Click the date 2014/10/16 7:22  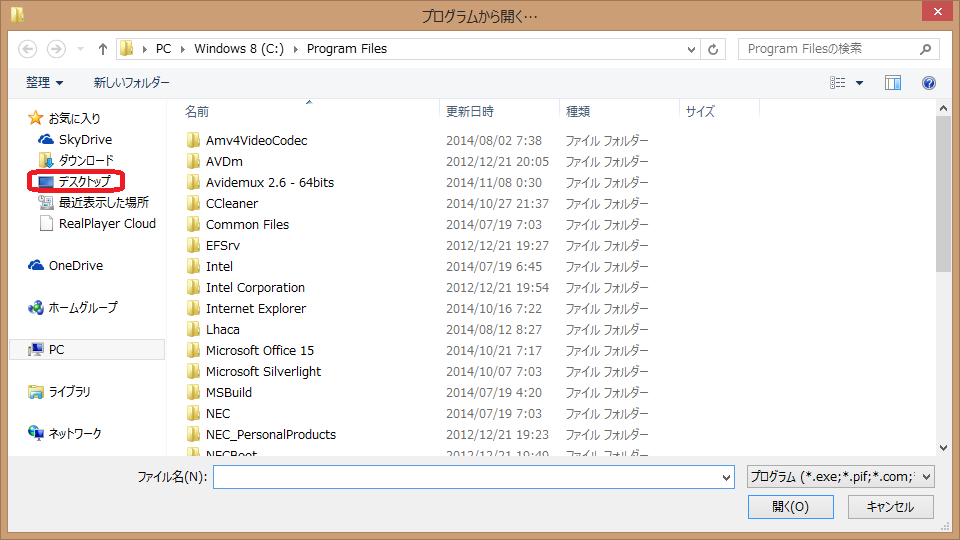[493, 309]
